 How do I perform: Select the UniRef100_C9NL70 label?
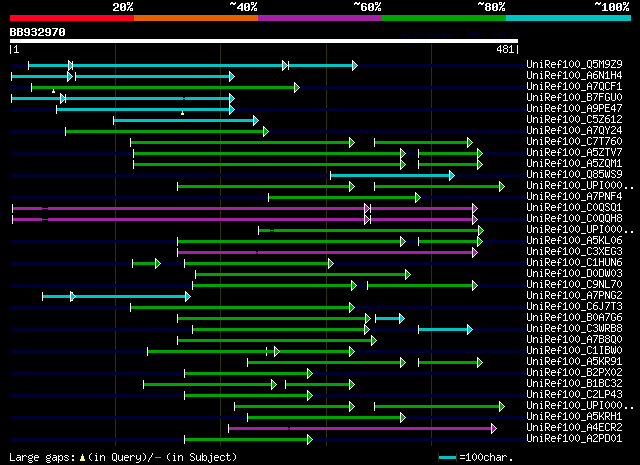pos(574,285)
